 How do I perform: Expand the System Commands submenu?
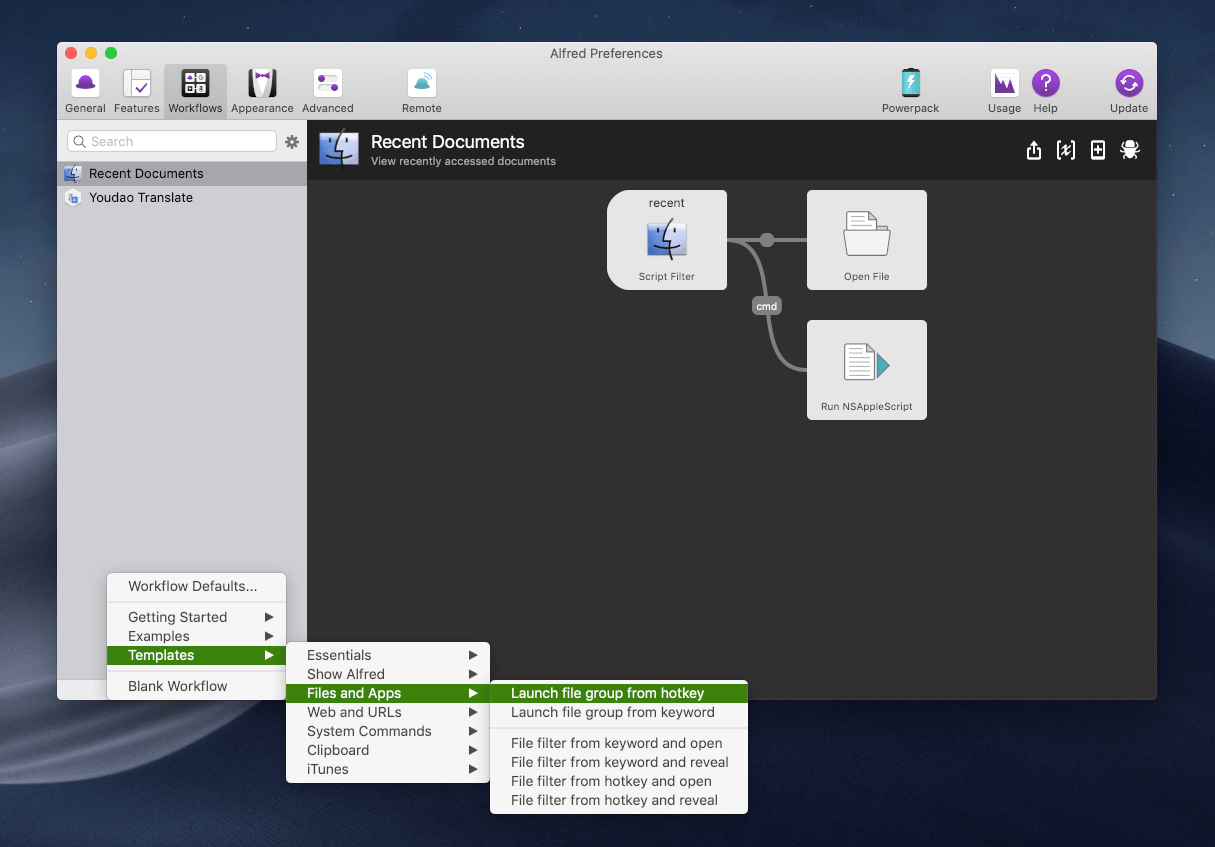pos(388,731)
